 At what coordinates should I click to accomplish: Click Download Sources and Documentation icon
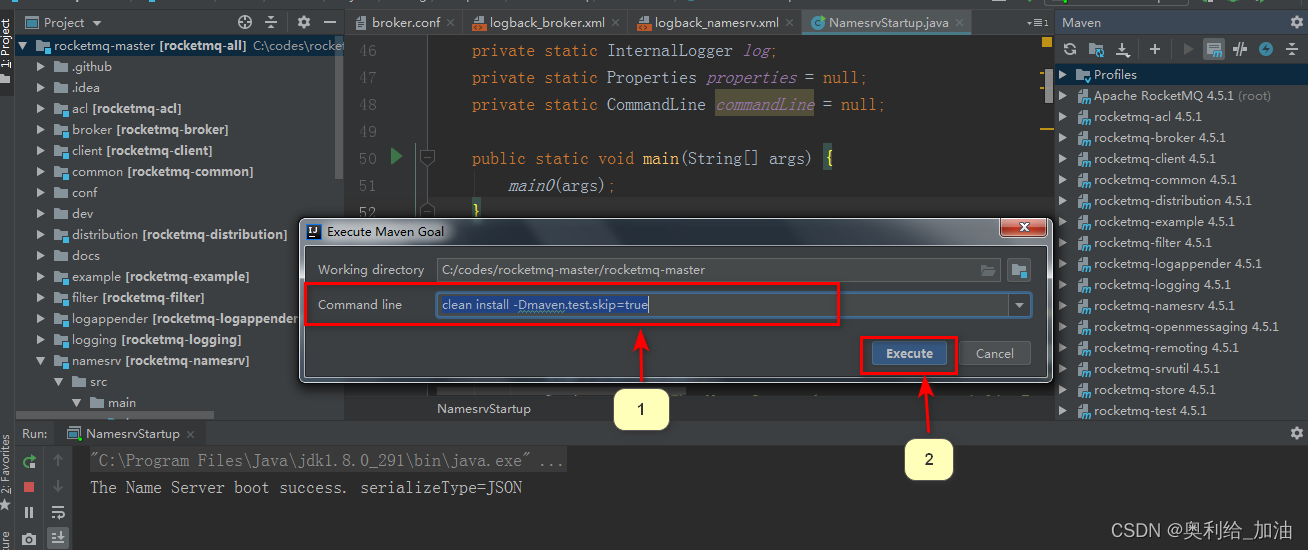(x=1123, y=49)
